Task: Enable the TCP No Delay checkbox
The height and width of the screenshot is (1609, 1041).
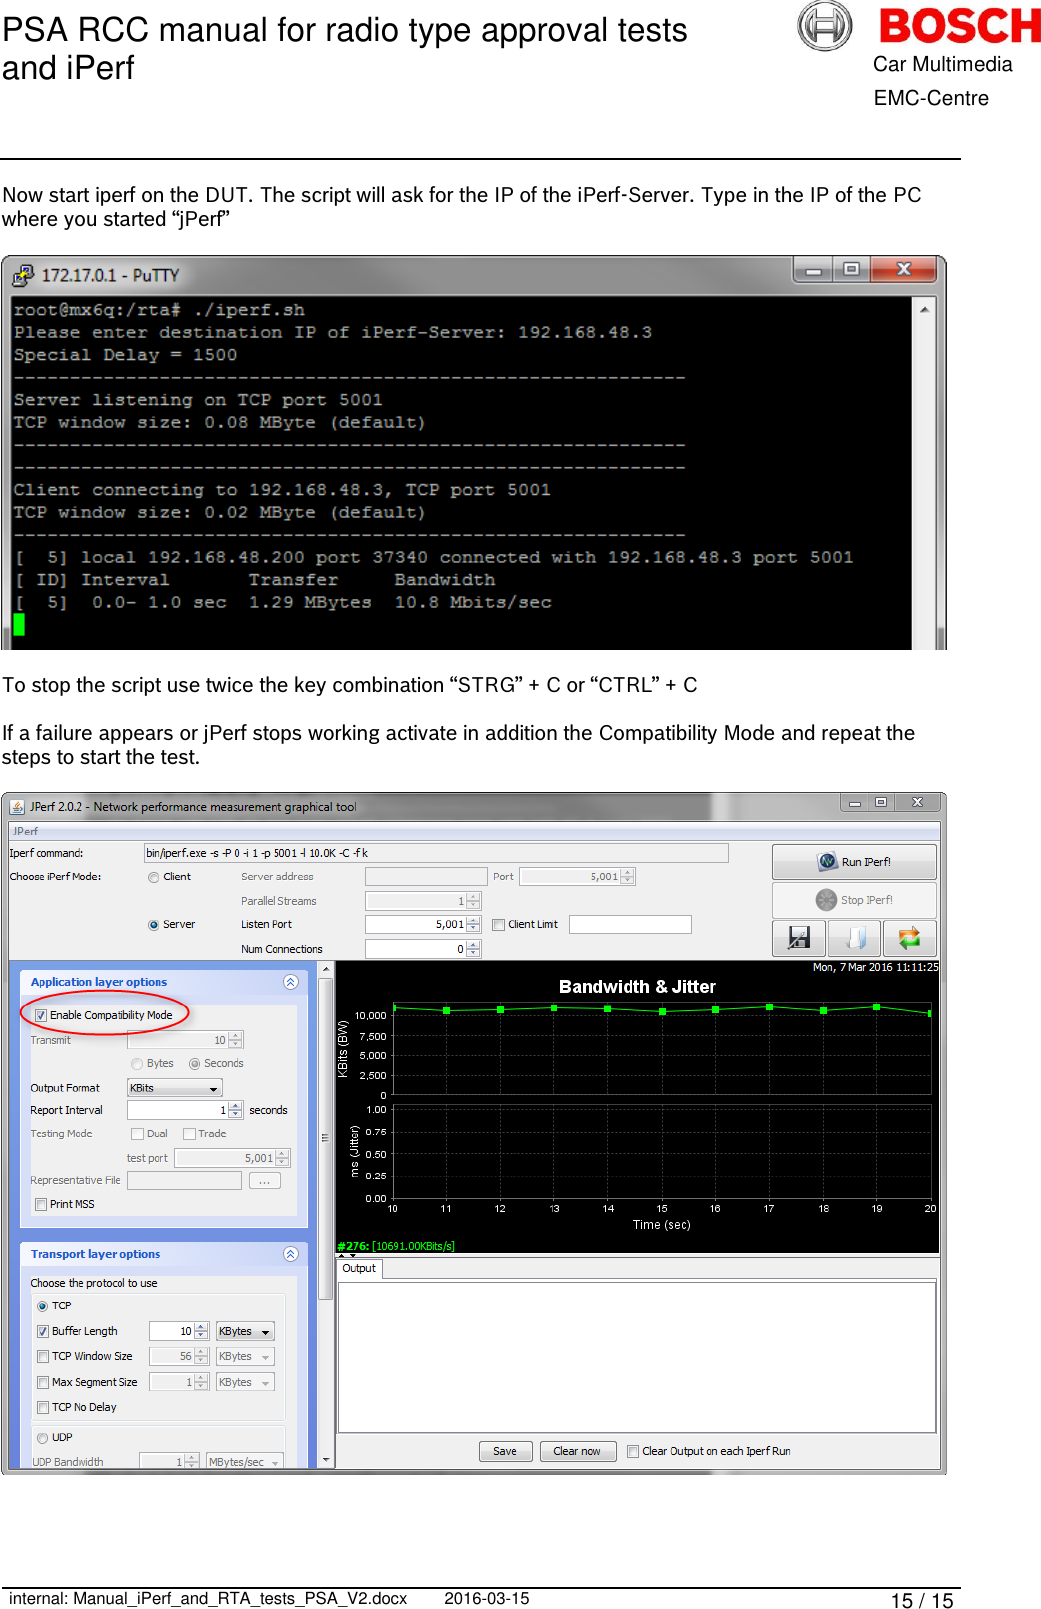Action: click(43, 1407)
